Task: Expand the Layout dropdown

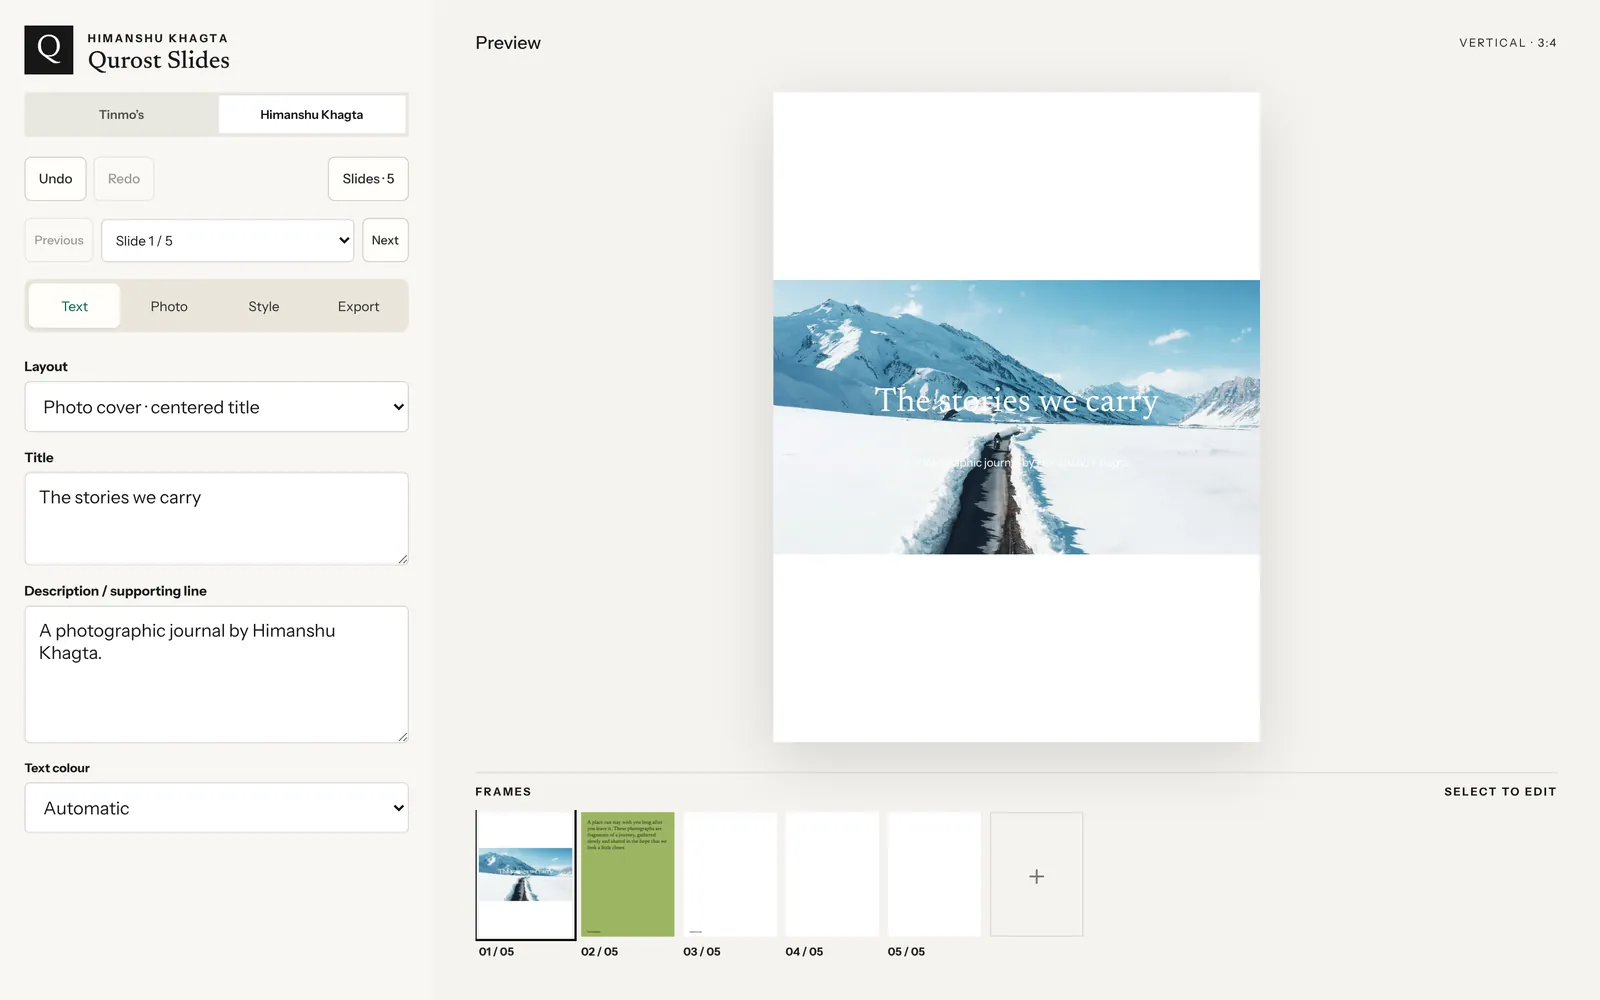Action: (216, 407)
